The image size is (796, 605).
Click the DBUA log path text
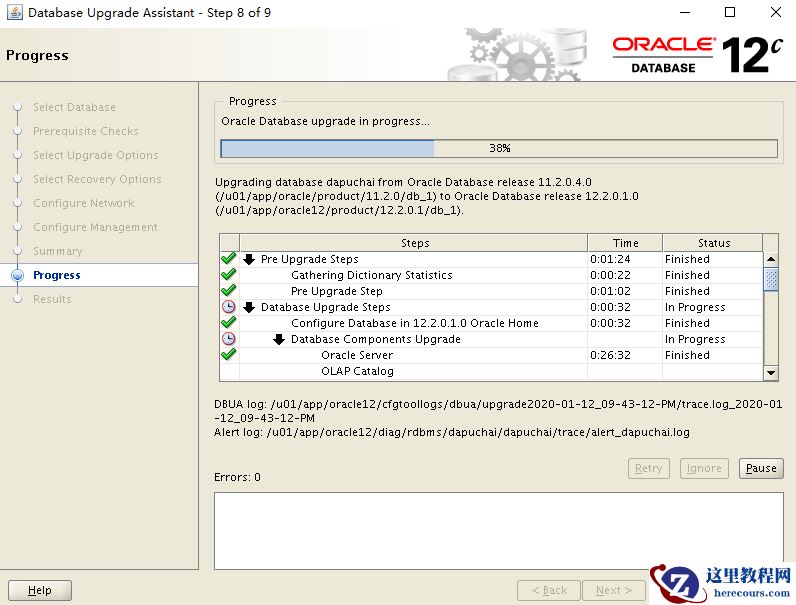(x=498, y=411)
